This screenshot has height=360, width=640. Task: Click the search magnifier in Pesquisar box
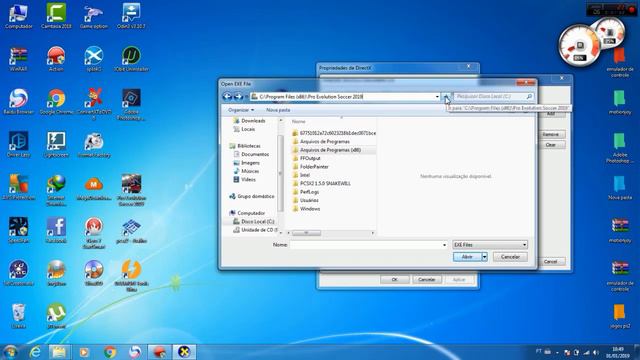529,97
